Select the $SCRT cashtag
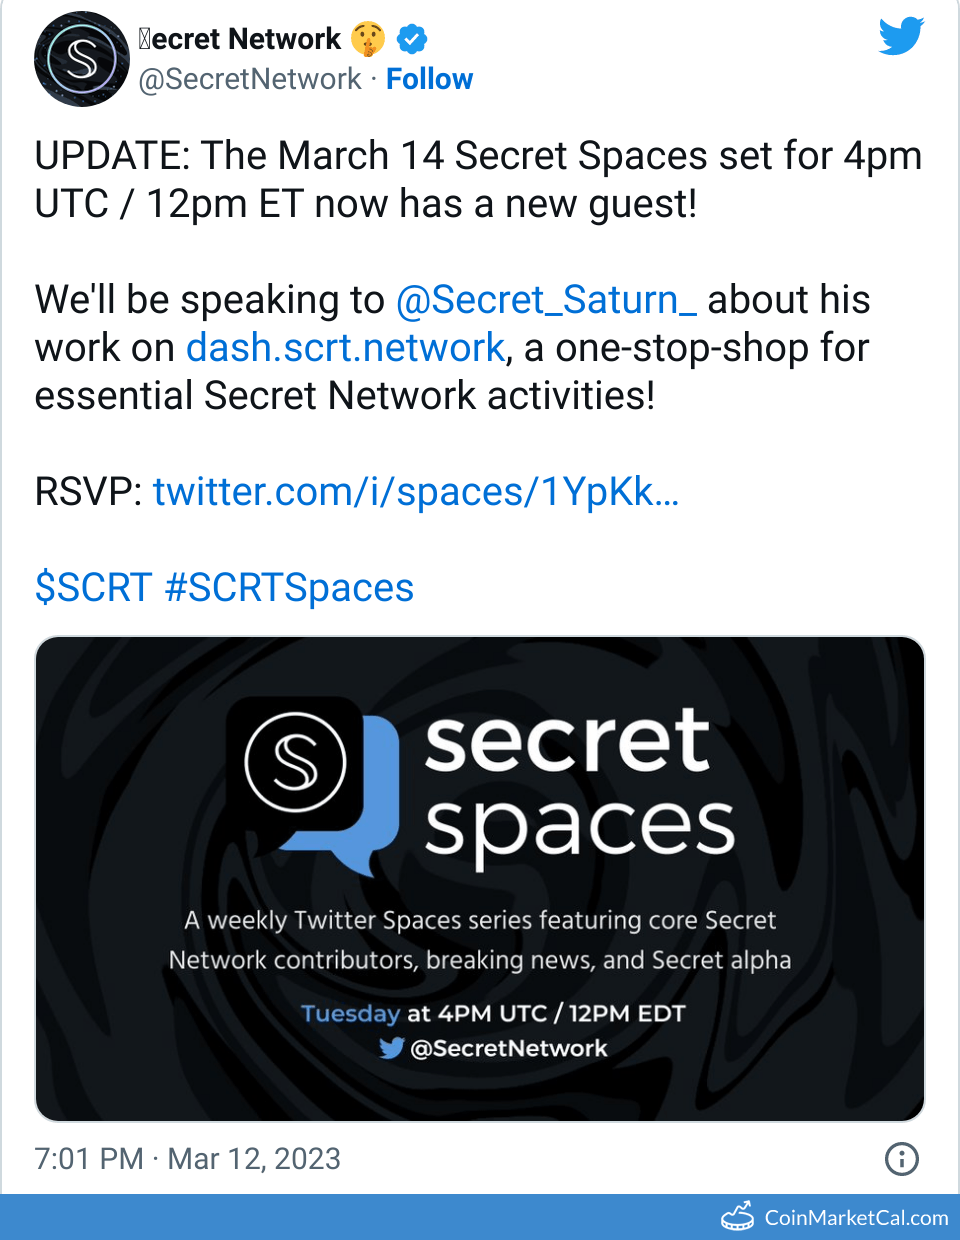This screenshot has height=1240, width=960. 93,588
